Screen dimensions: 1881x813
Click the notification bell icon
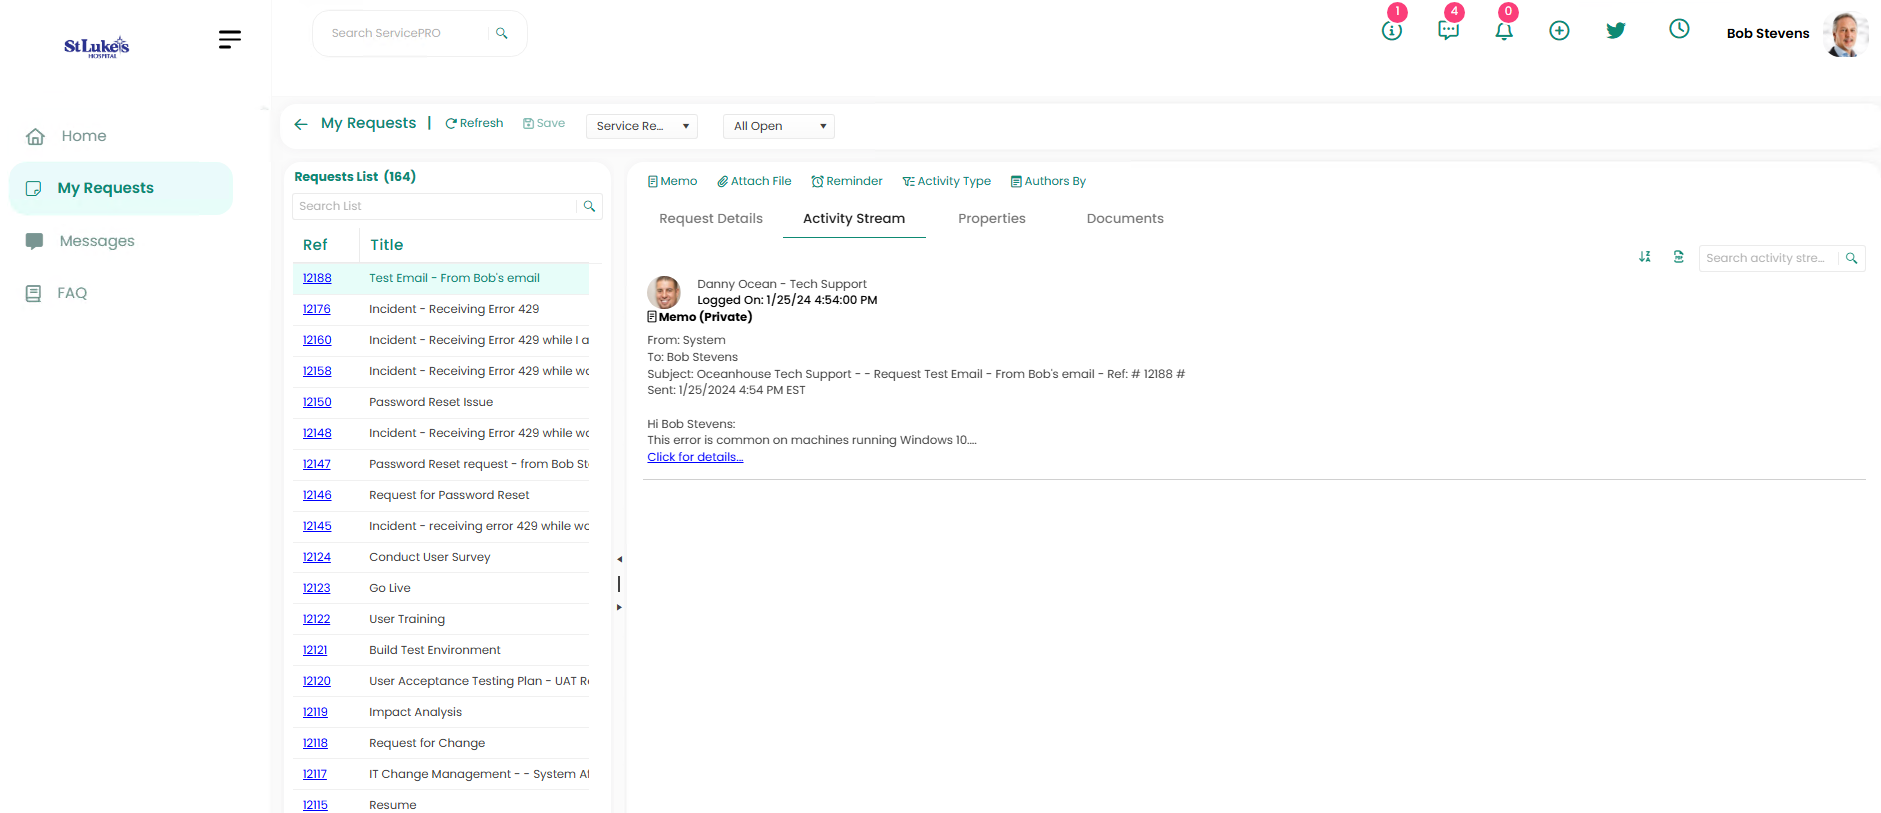[1504, 31]
